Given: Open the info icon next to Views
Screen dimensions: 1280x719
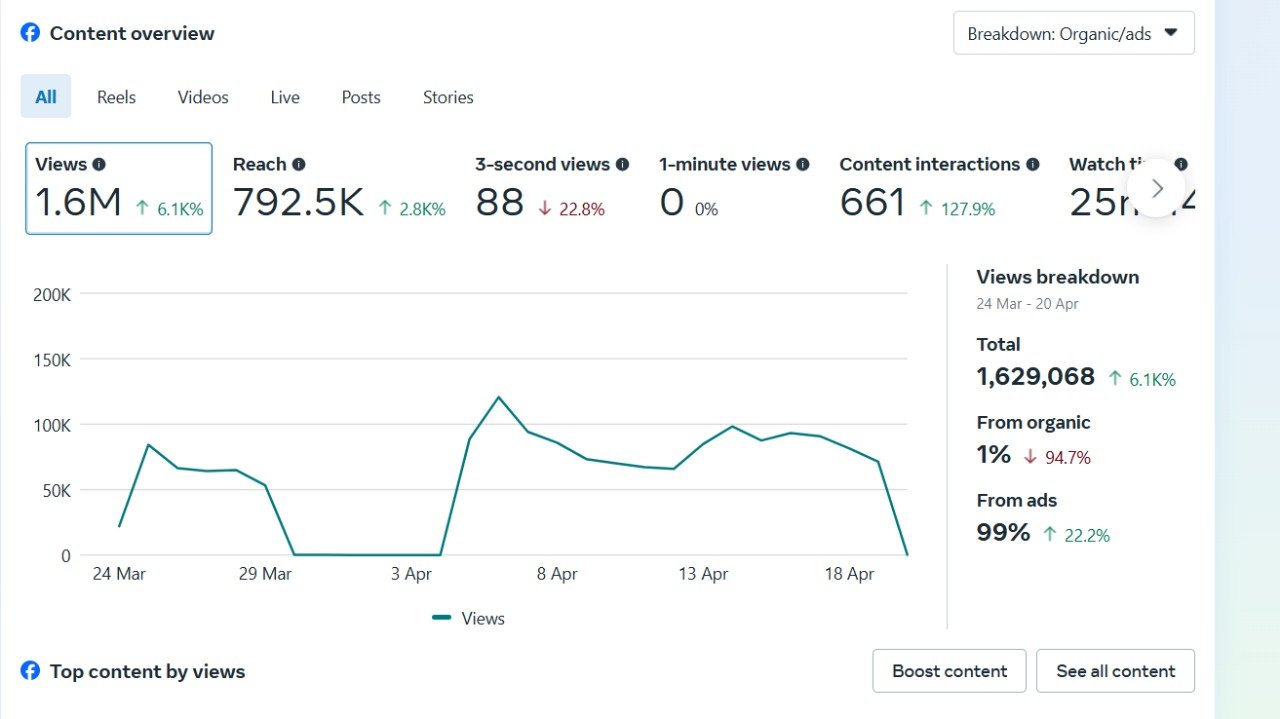Looking at the screenshot, I should (99, 164).
